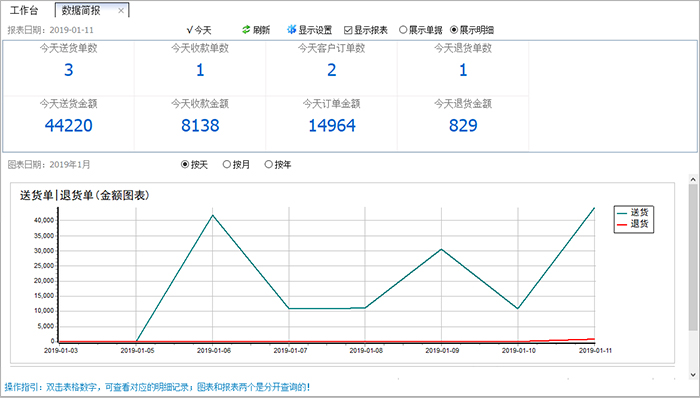This screenshot has height=398, width=700.
Task: Click the scrollbar up arrow
Action: (x=693, y=179)
